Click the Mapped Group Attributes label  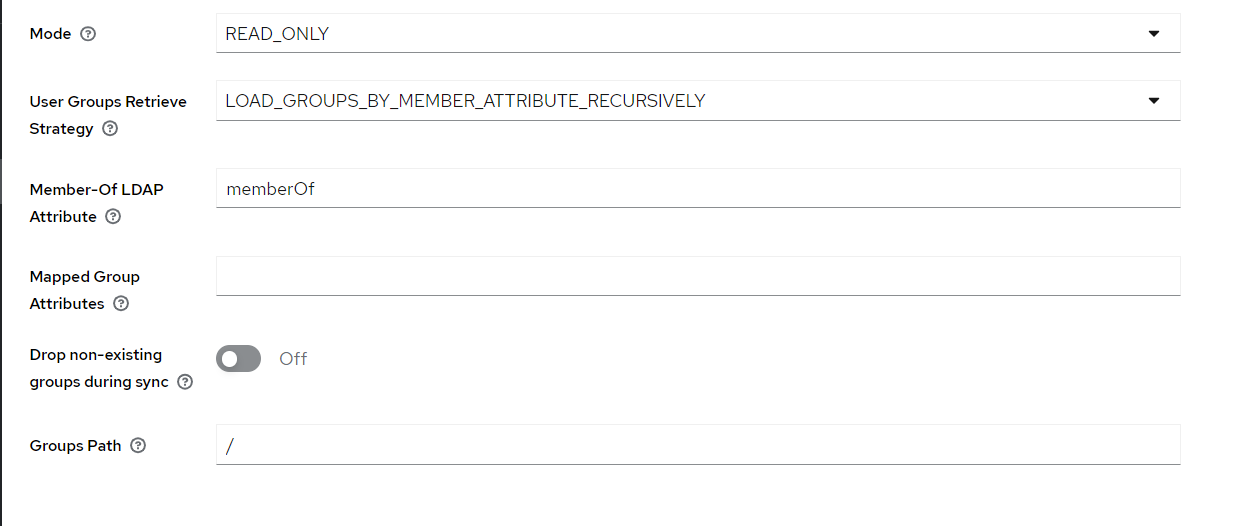(85, 290)
